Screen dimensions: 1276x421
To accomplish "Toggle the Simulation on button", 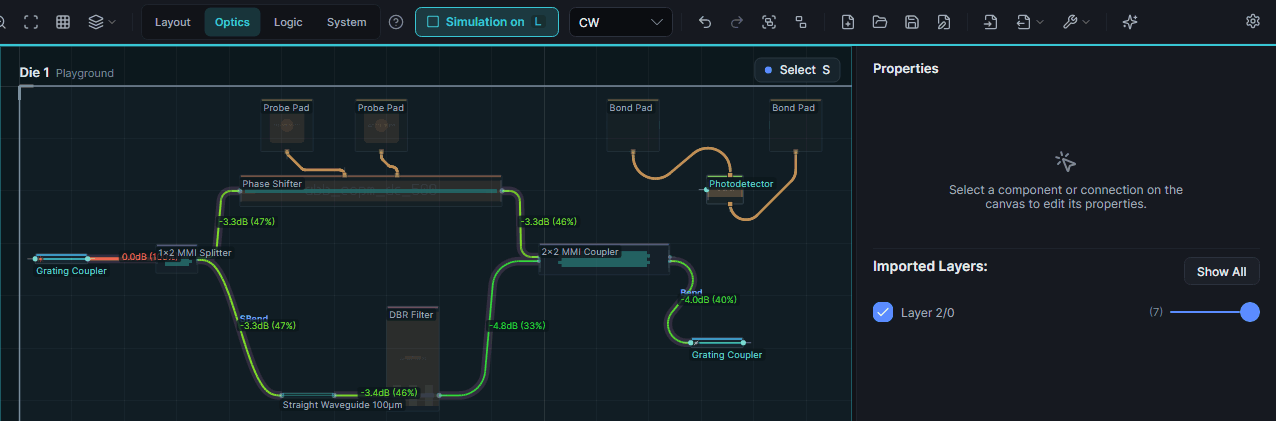I will click(486, 22).
